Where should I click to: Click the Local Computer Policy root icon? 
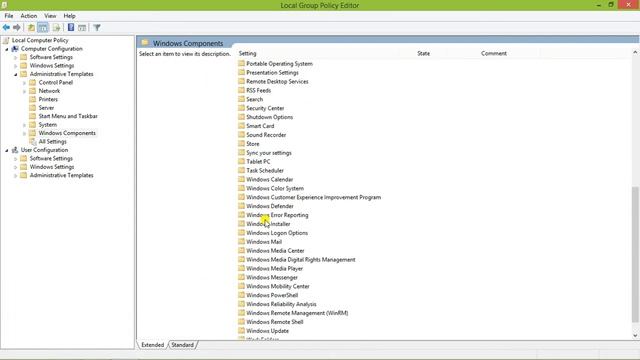tap(6, 40)
